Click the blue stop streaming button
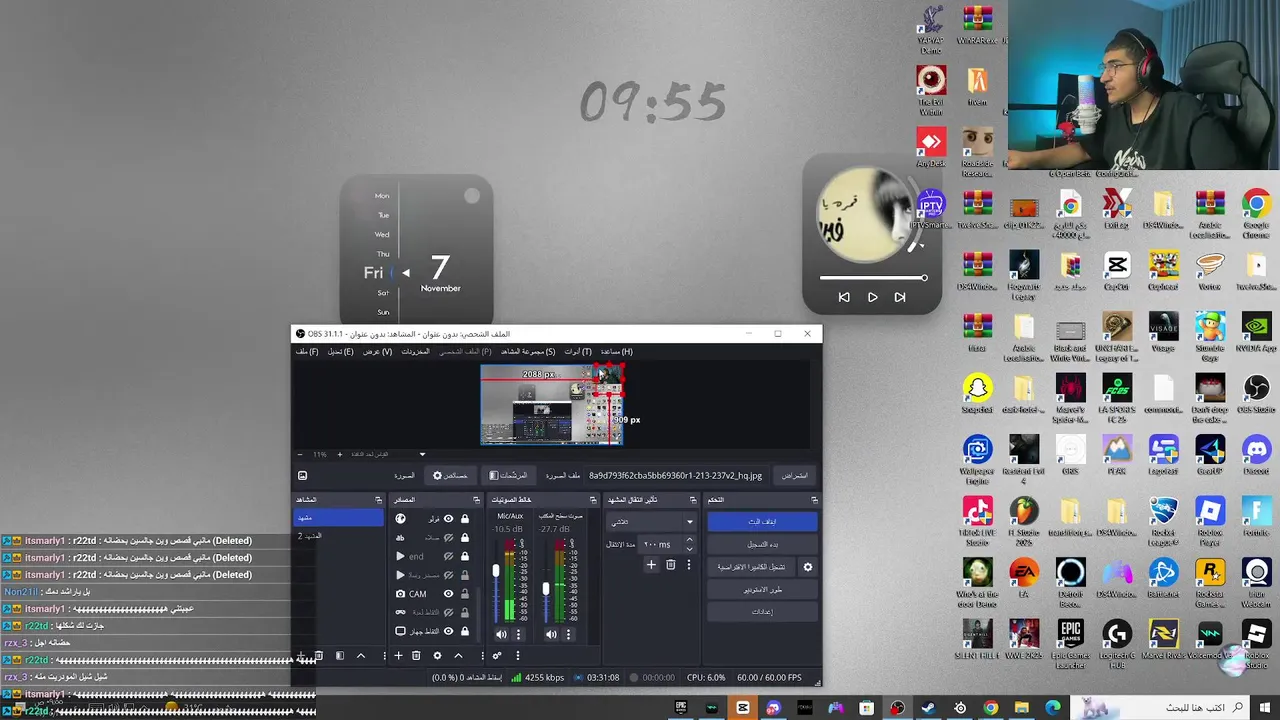The height and width of the screenshot is (720, 1280). click(762, 522)
